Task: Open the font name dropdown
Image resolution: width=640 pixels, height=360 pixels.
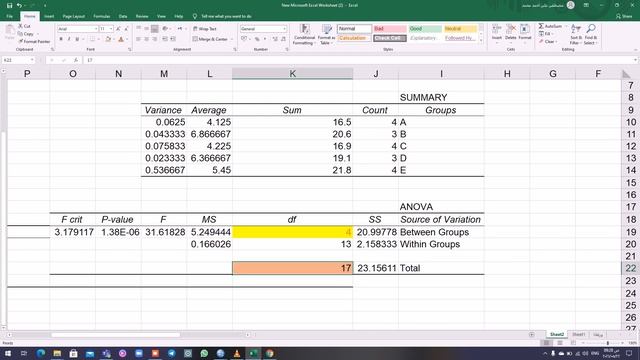Action: 96,29
